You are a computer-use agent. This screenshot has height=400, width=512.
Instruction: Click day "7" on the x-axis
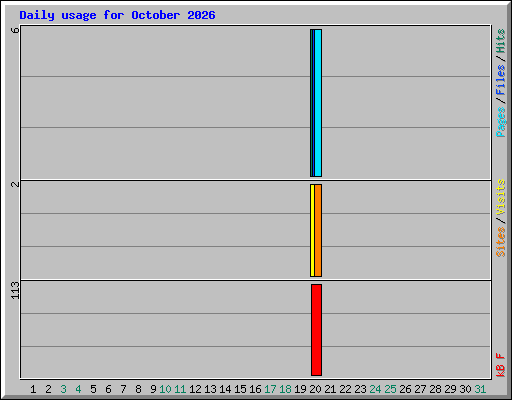123,389
